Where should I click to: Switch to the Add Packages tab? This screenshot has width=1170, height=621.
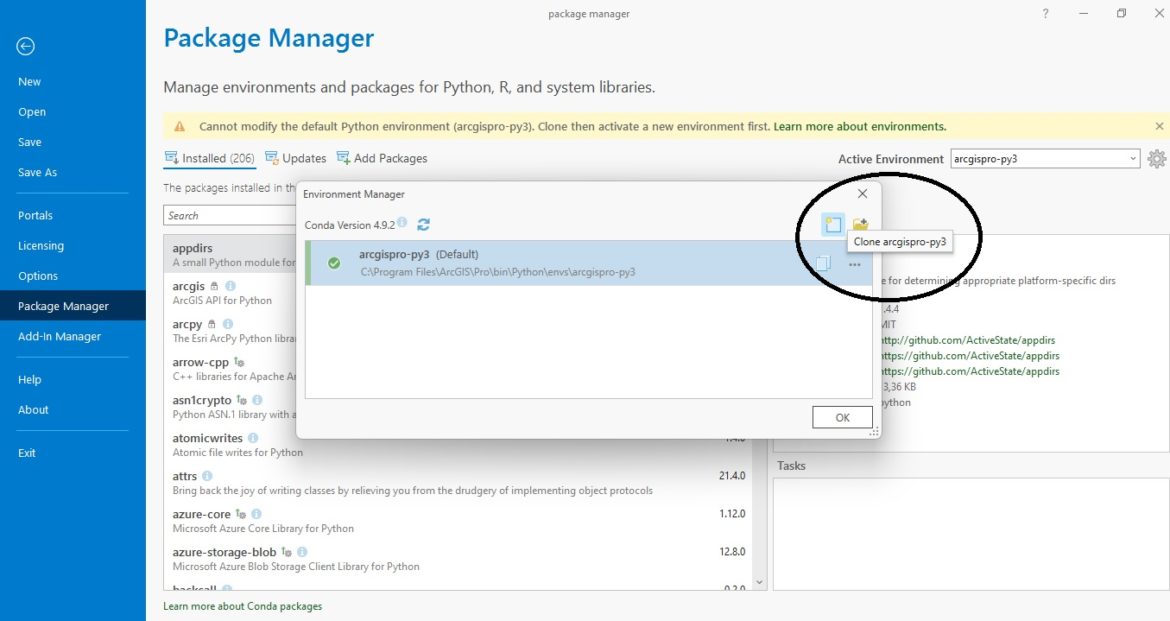coord(382,158)
